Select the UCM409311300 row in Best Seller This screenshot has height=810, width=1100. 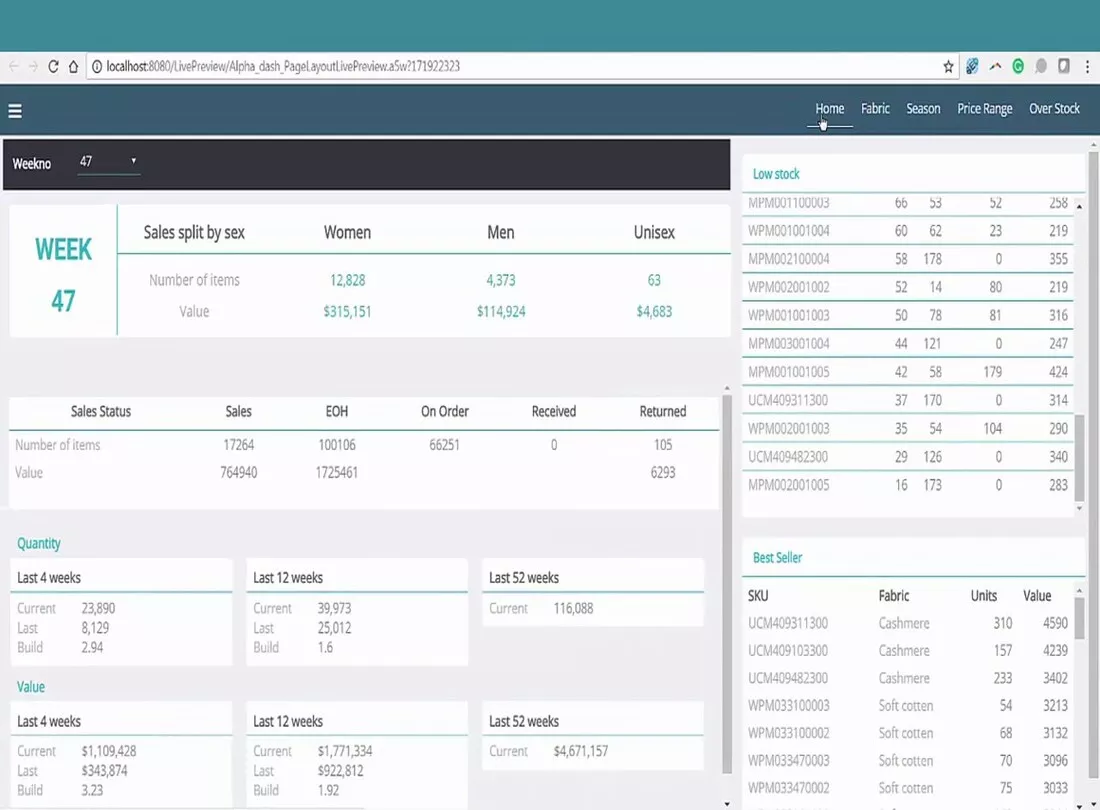[x=788, y=623]
